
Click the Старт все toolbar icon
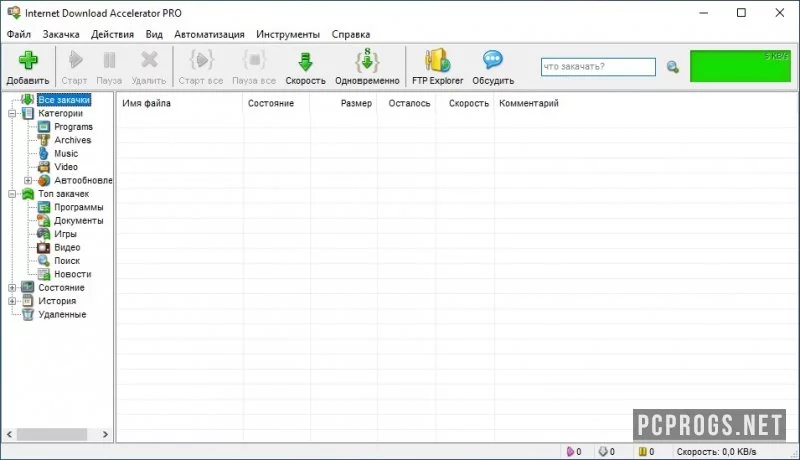pos(201,60)
